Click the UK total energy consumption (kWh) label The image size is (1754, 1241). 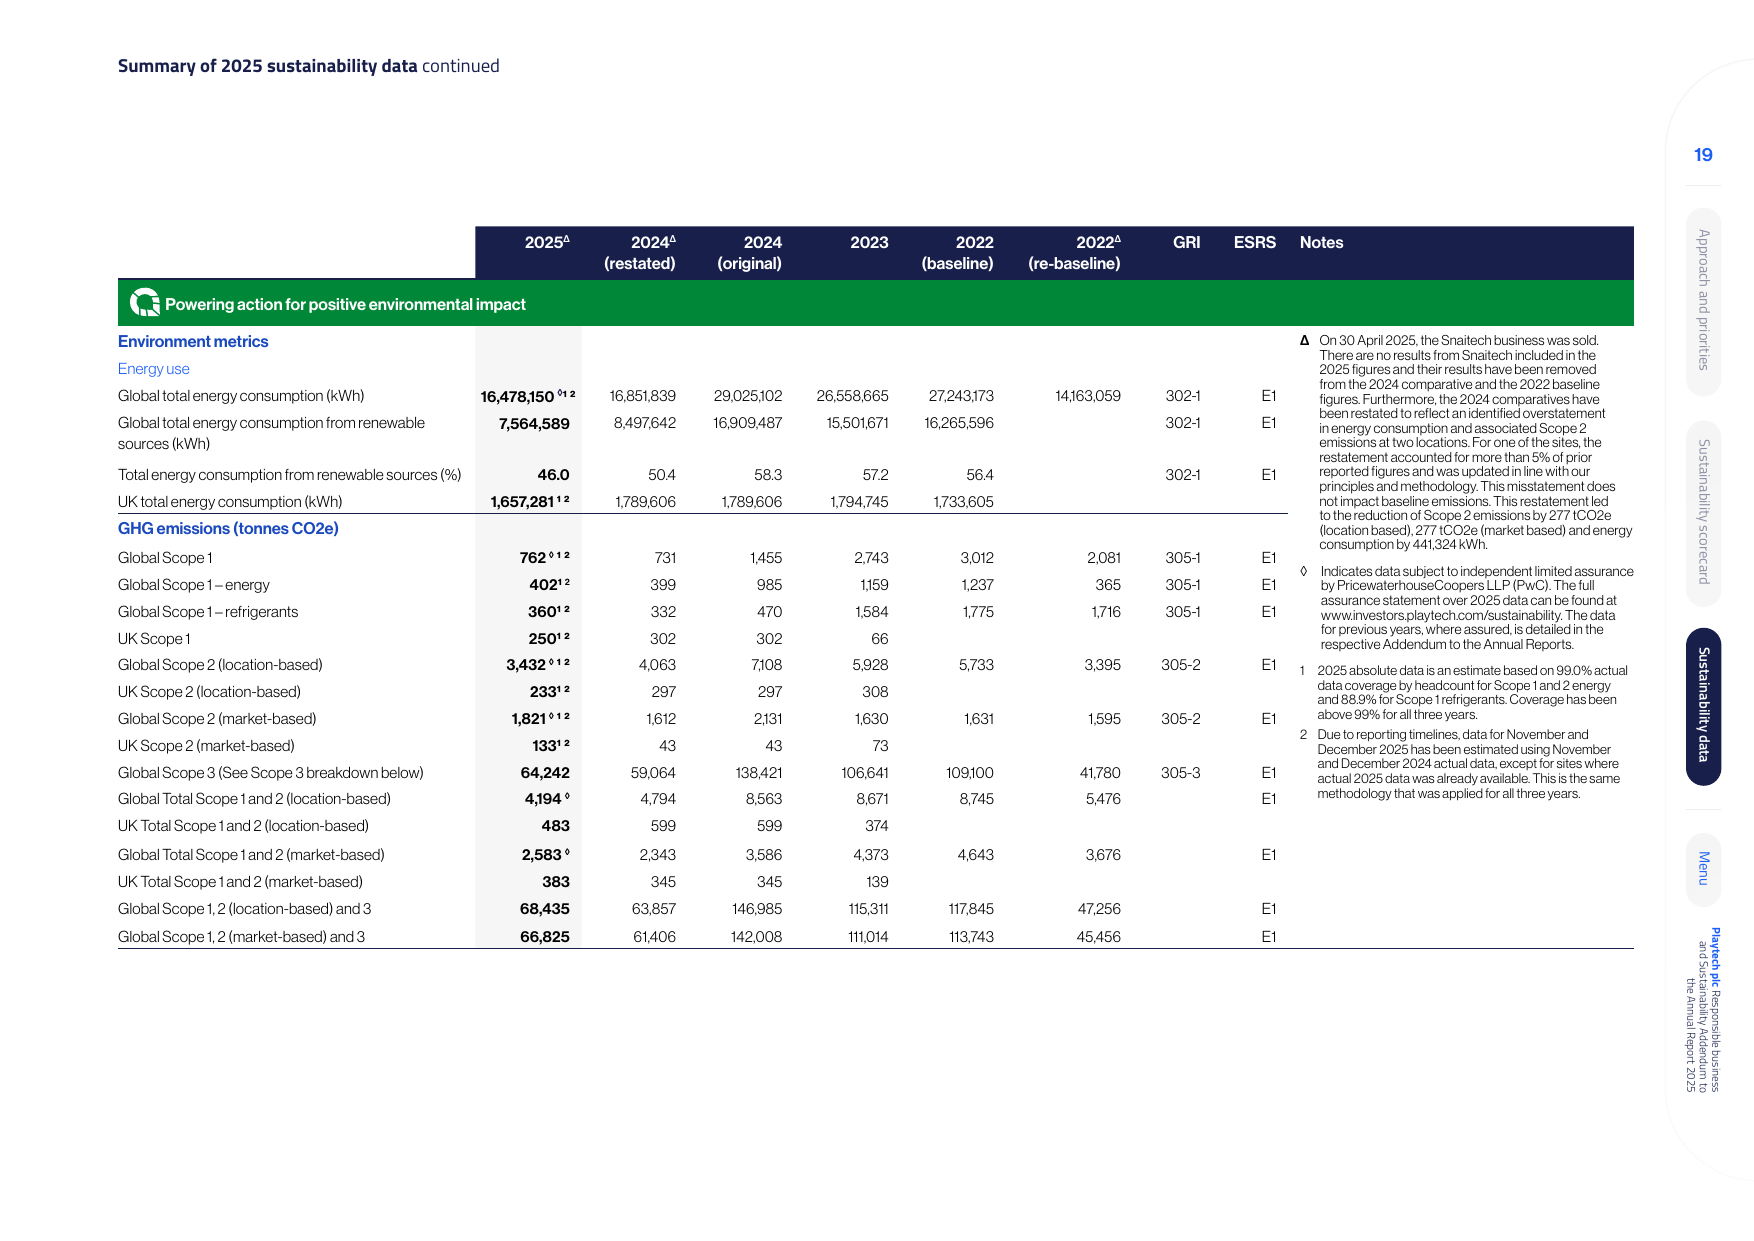point(230,502)
